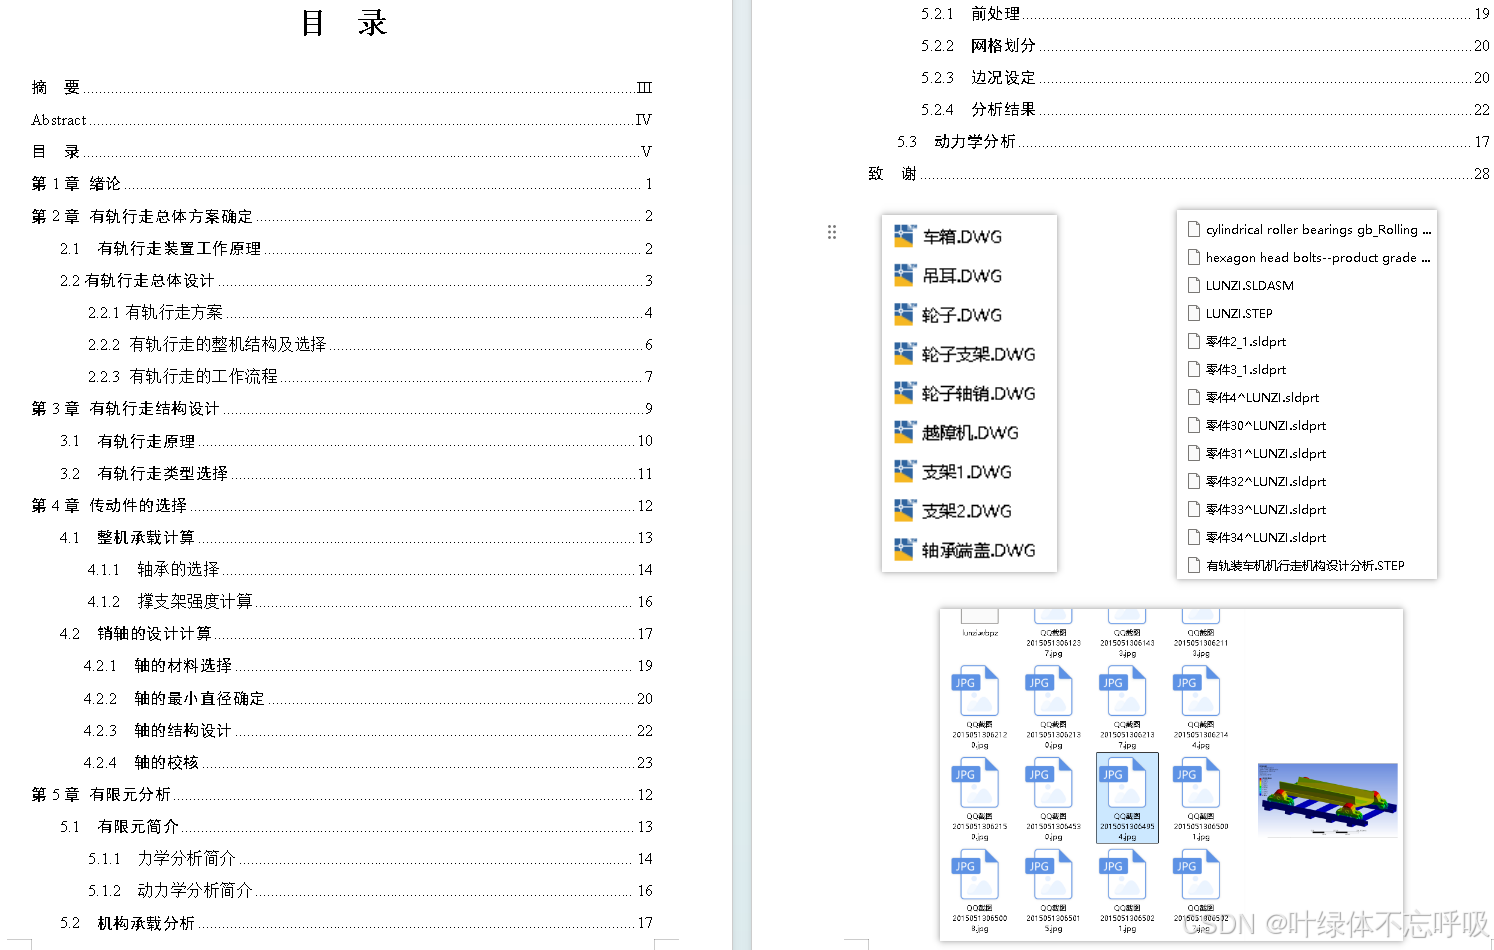Click 3.2 有轨行走类型选择 entry
This screenshot has height=950, width=1494.
click(x=356, y=473)
